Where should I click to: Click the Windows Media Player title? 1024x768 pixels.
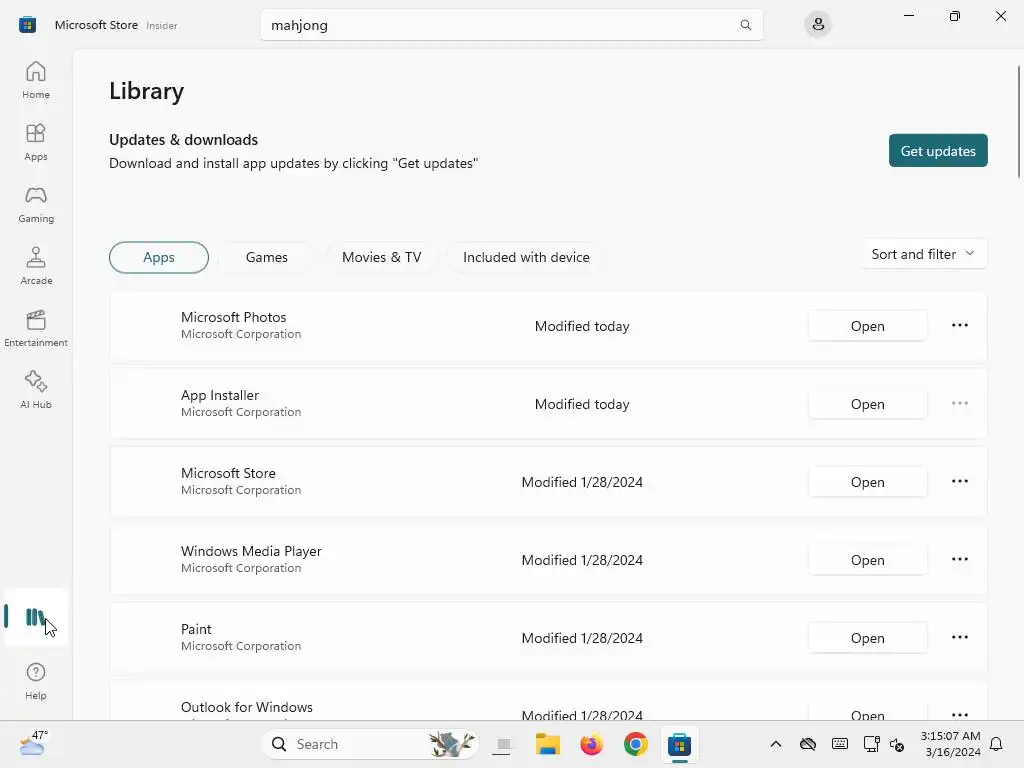pyautogui.click(x=251, y=551)
